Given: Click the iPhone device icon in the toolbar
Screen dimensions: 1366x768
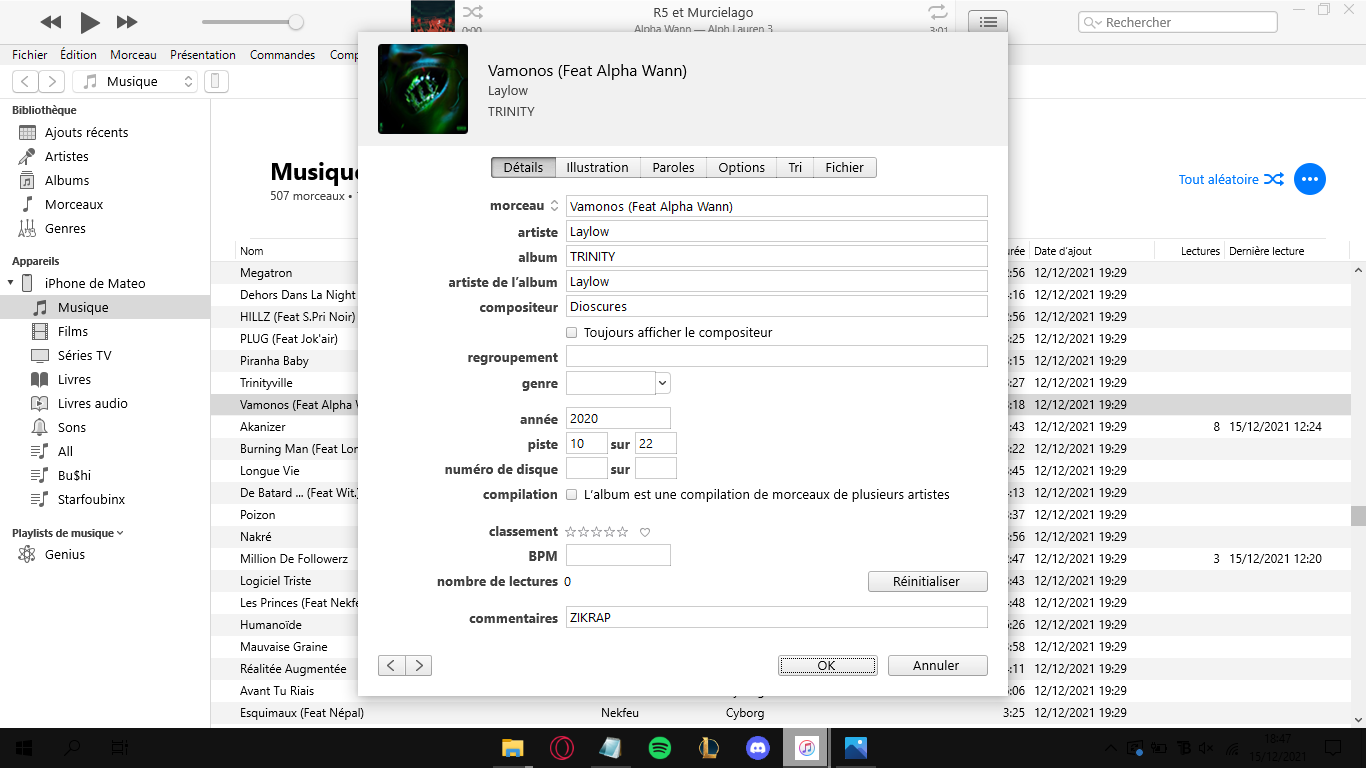Looking at the screenshot, I should (x=217, y=82).
